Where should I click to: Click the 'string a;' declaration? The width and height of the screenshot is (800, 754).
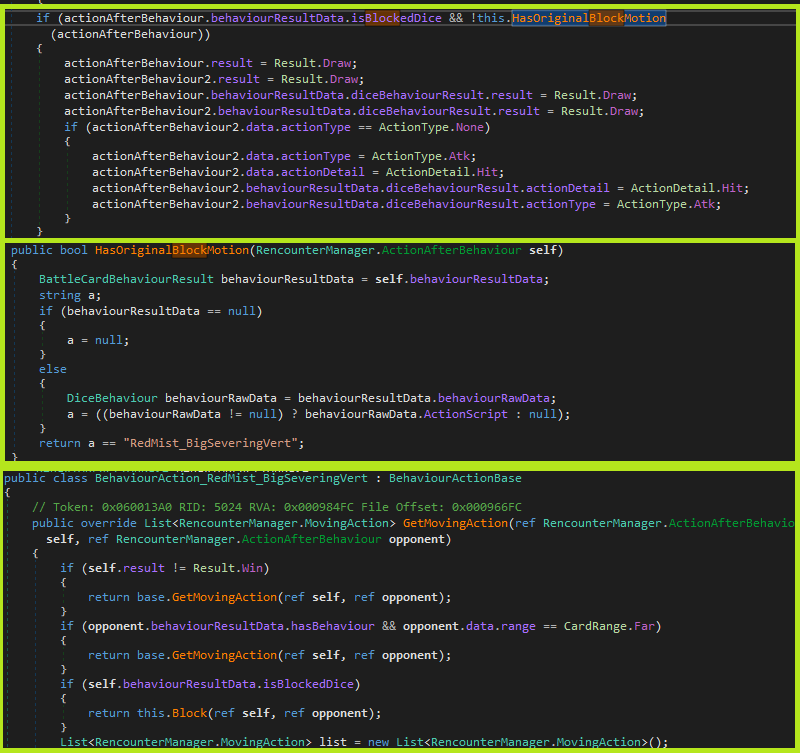(x=70, y=295)
